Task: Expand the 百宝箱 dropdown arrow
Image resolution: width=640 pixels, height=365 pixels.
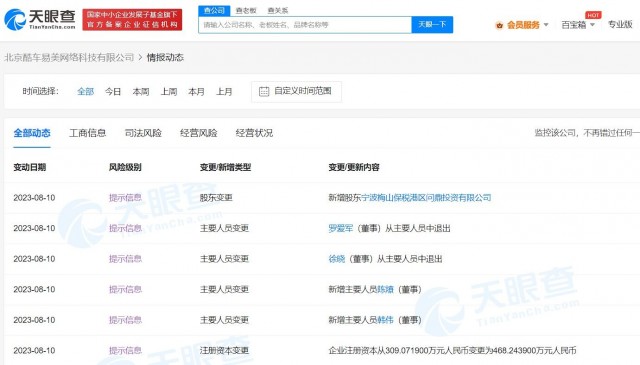Action: coord(593,25)
